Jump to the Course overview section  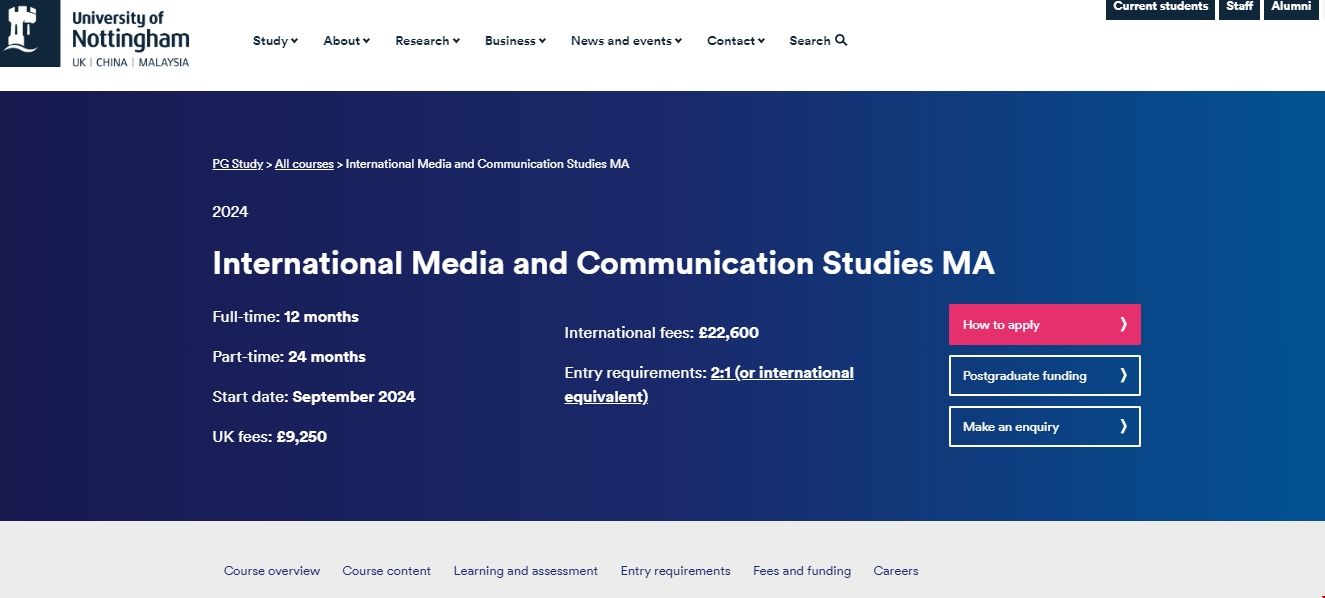(x=272, y=571)
